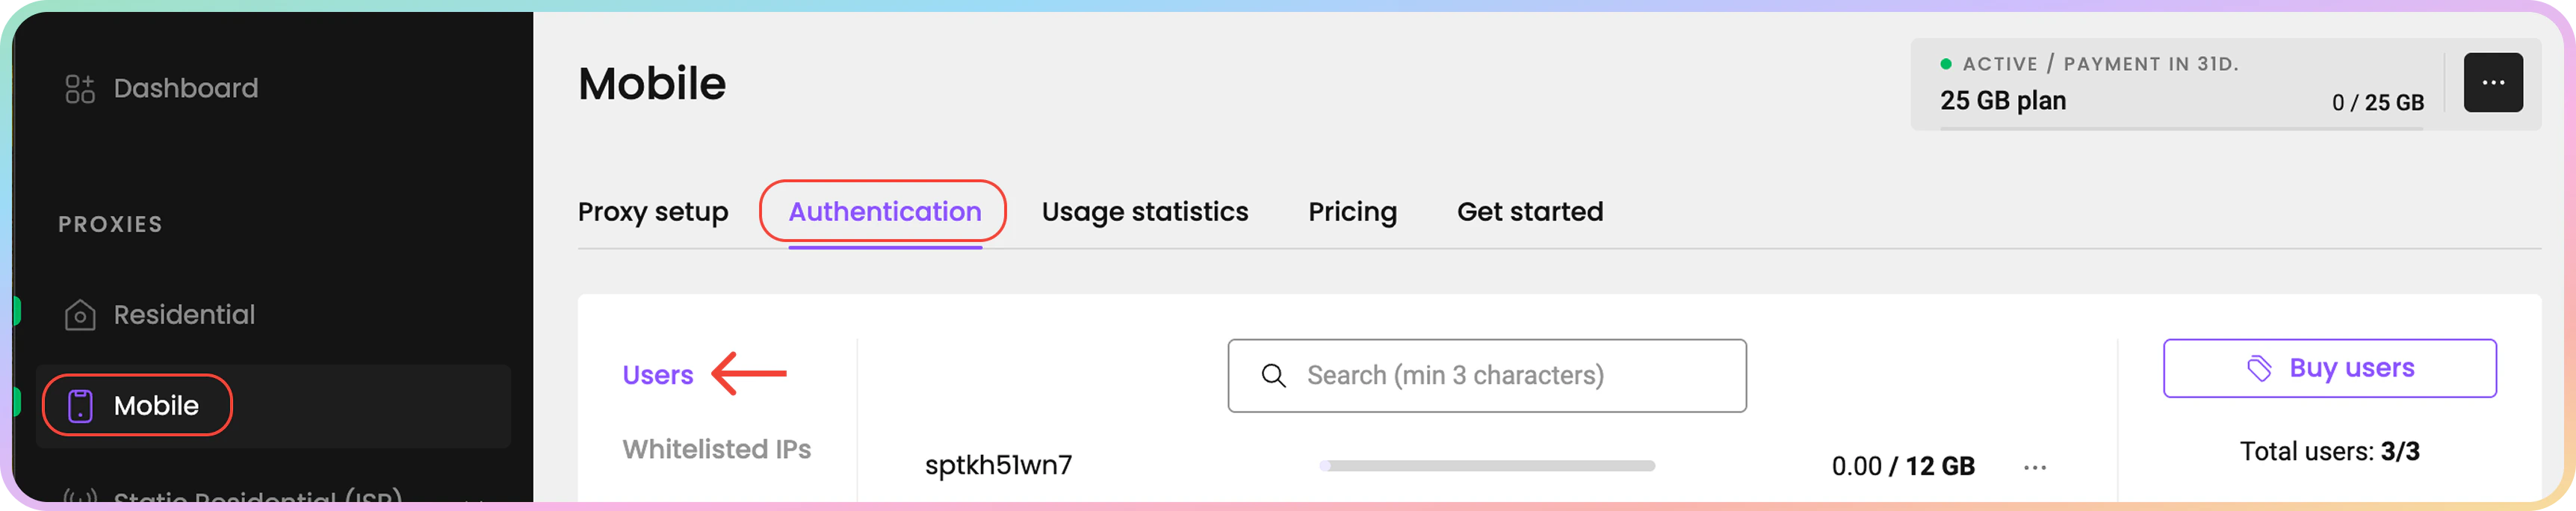The height and width of the screenshot is (511, 2576).
Task: Open the three-dot menu for user sptkh51wn7
Action: click(2035, 467)
